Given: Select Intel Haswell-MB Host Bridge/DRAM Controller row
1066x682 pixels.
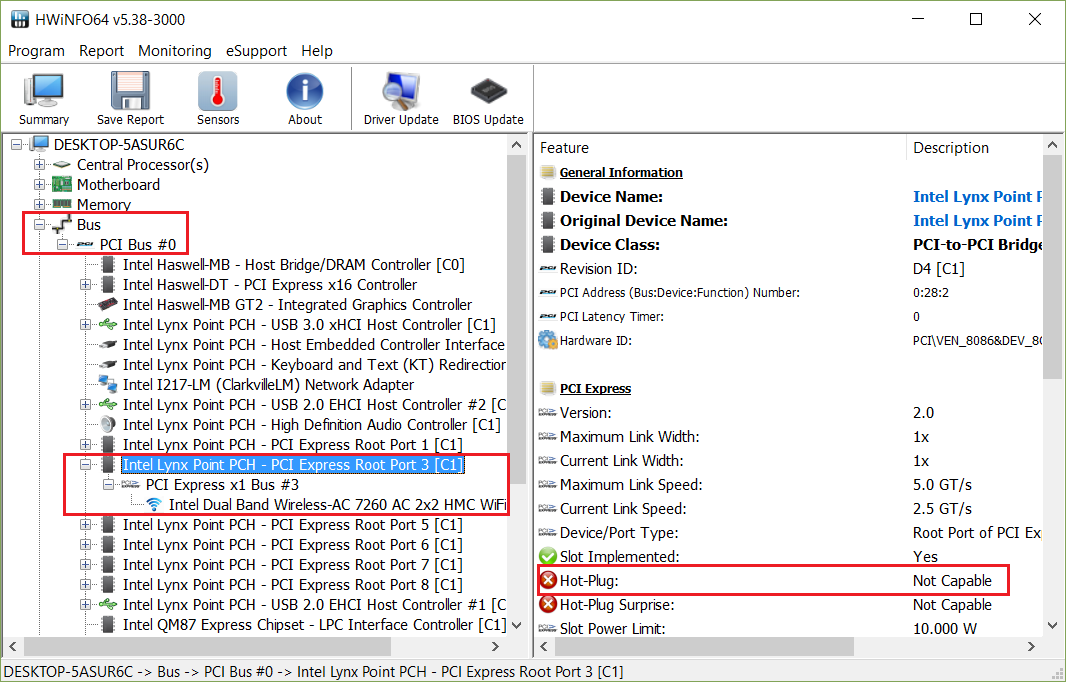Looking at the screenshot, I should (294, 265).
